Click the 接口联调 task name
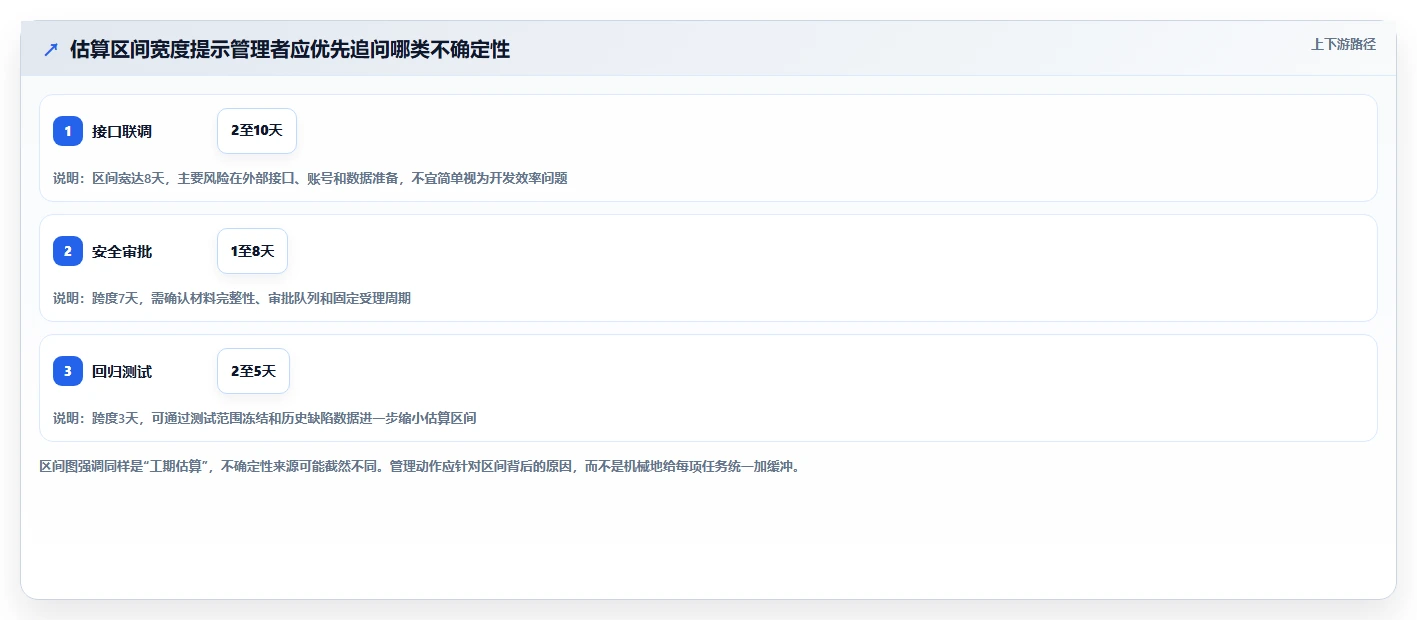1417x620 pixels. [122, 131]
